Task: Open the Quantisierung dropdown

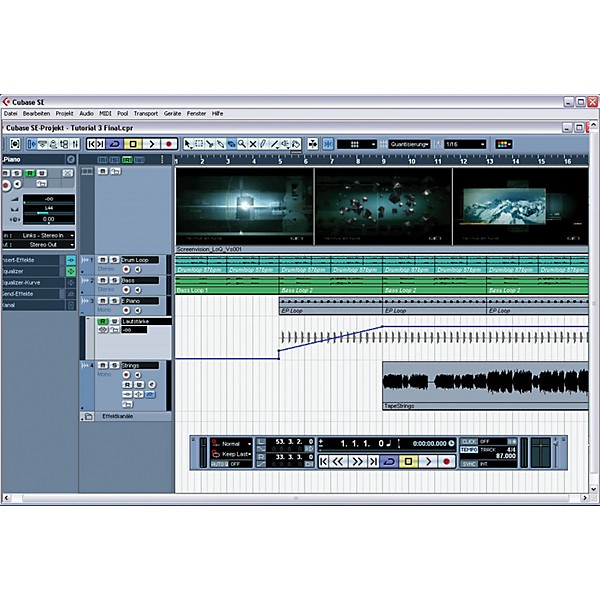Action: [x=409, y=144]
